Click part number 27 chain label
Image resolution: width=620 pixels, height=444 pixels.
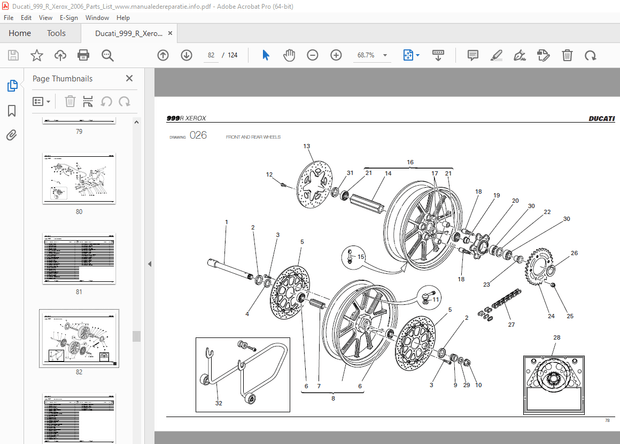[511, 324]
